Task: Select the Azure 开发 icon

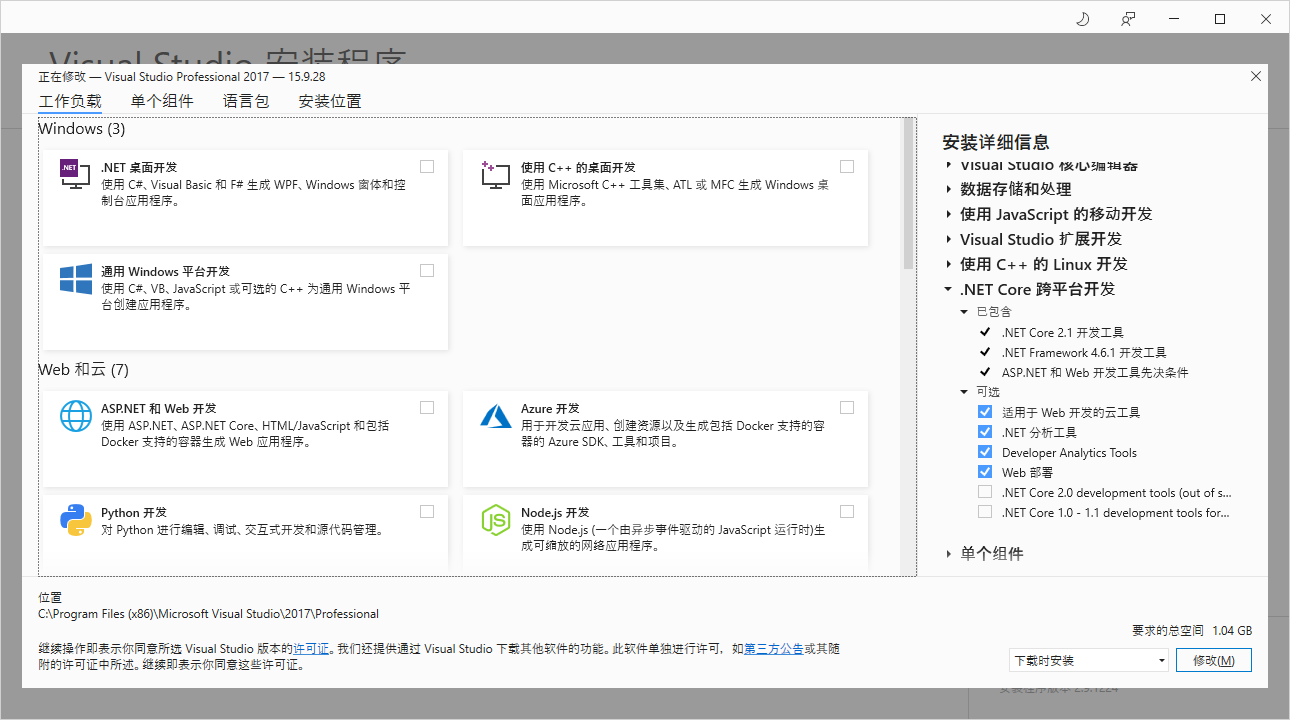Action: [494, 415]
